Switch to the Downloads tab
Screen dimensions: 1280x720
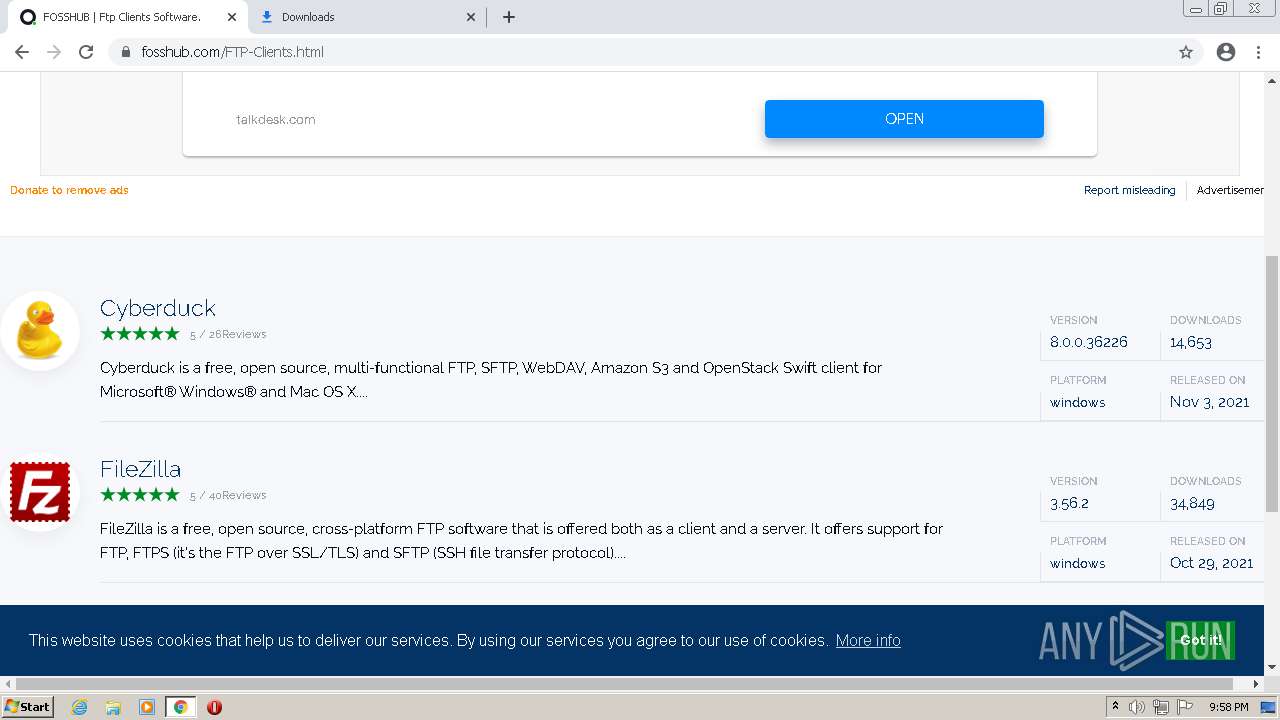tap(366, 17)
